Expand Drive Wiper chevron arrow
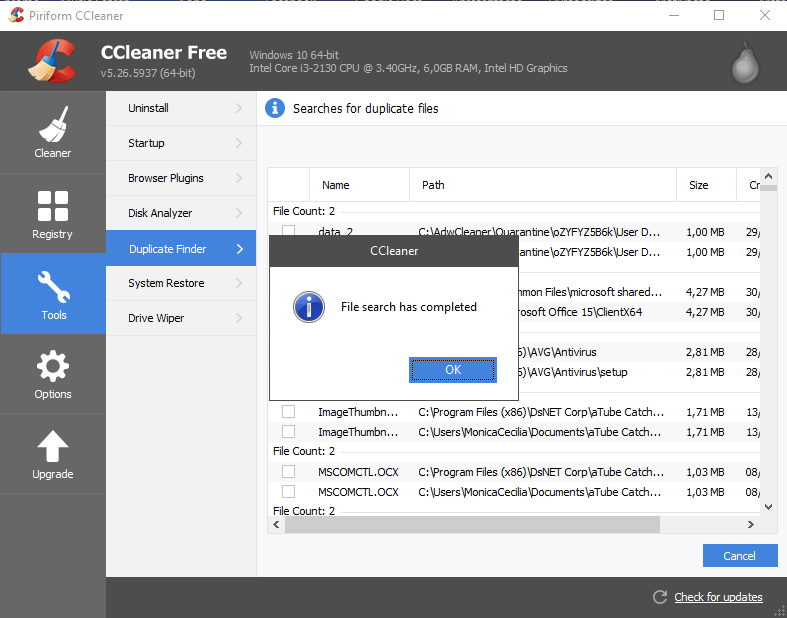 click(239, 318)
